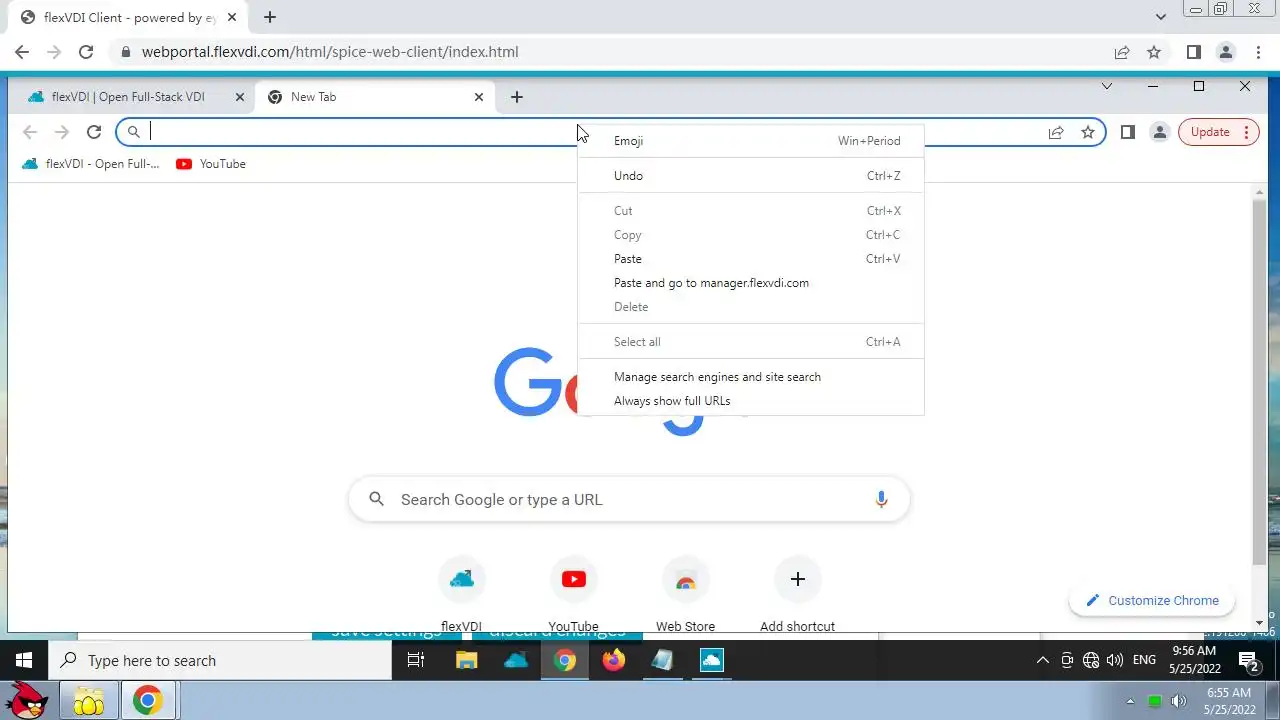Open outer Chrome three-dot menu
This screenshot has height=720, width=1280.
pos(1258,52)
